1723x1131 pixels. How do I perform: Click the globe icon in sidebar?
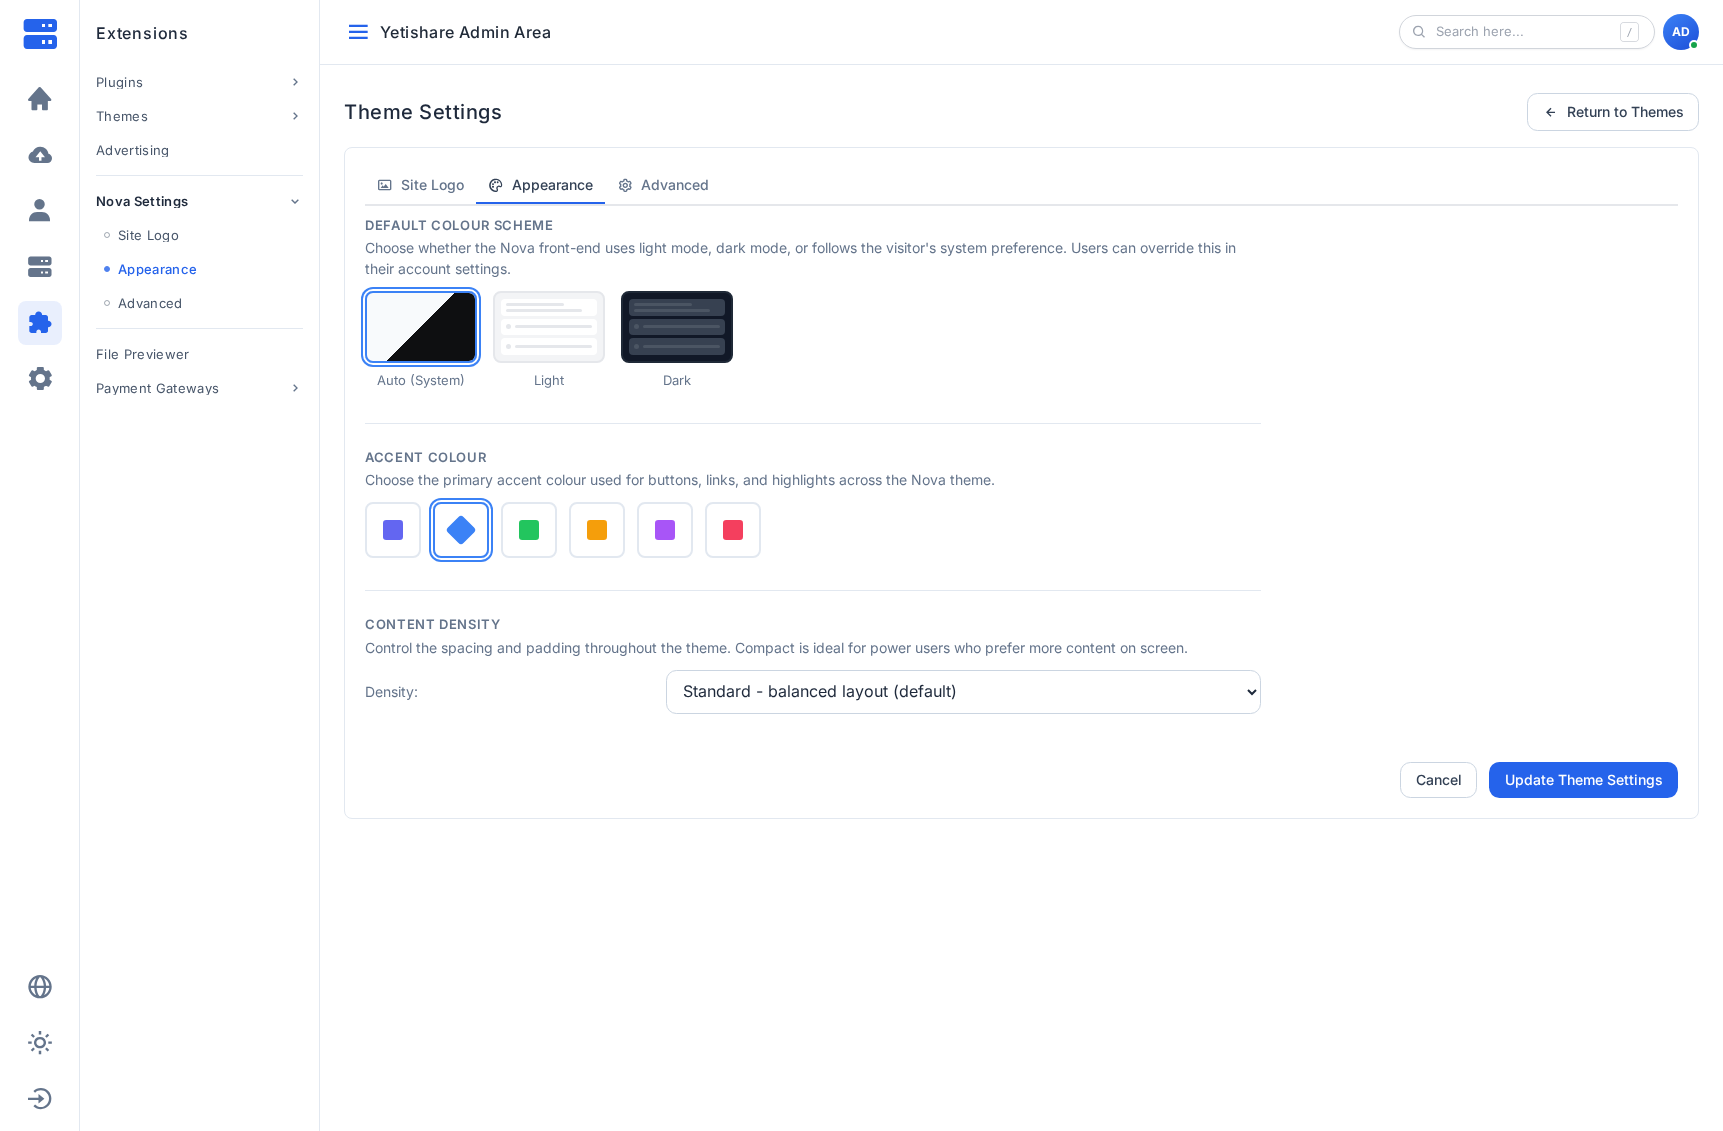click(40, 987)
